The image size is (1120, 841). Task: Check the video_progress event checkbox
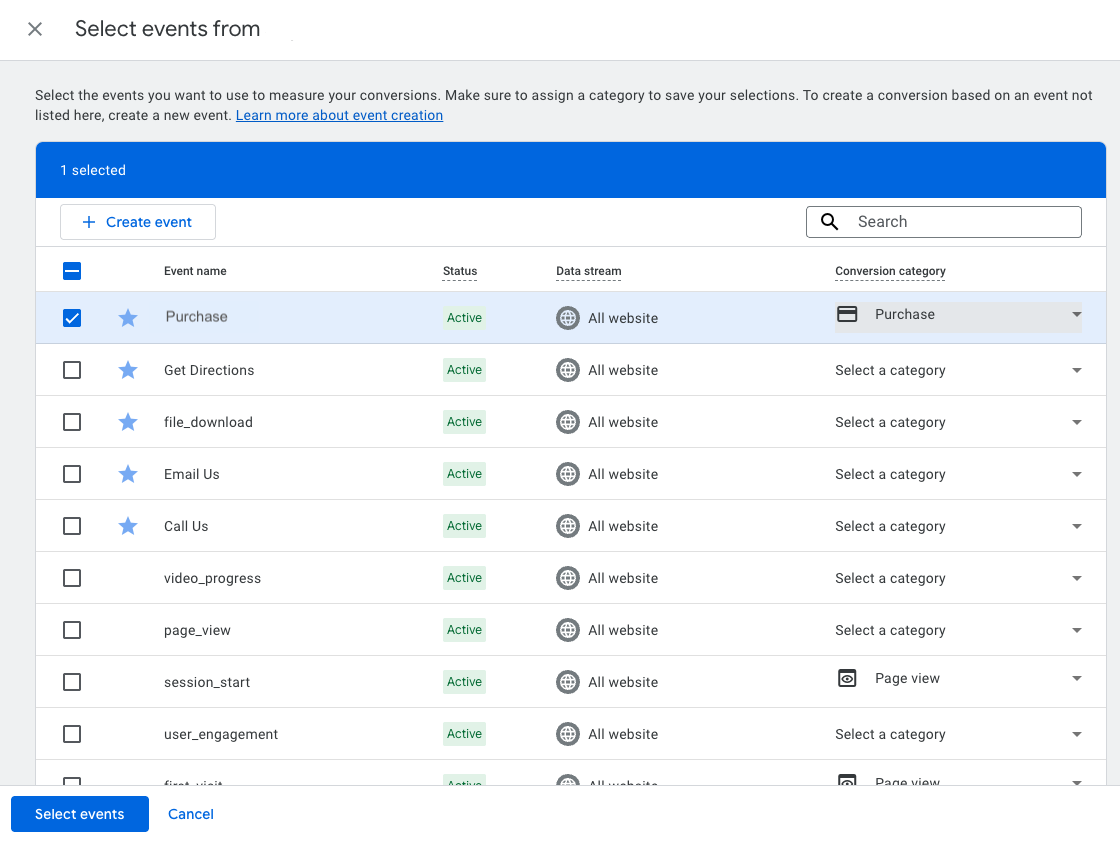(72, 578)
